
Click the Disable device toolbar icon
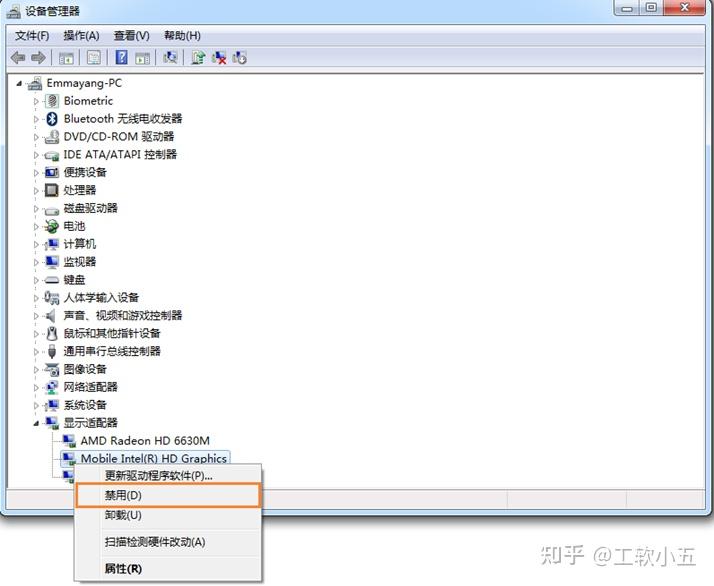coord(240,58)
